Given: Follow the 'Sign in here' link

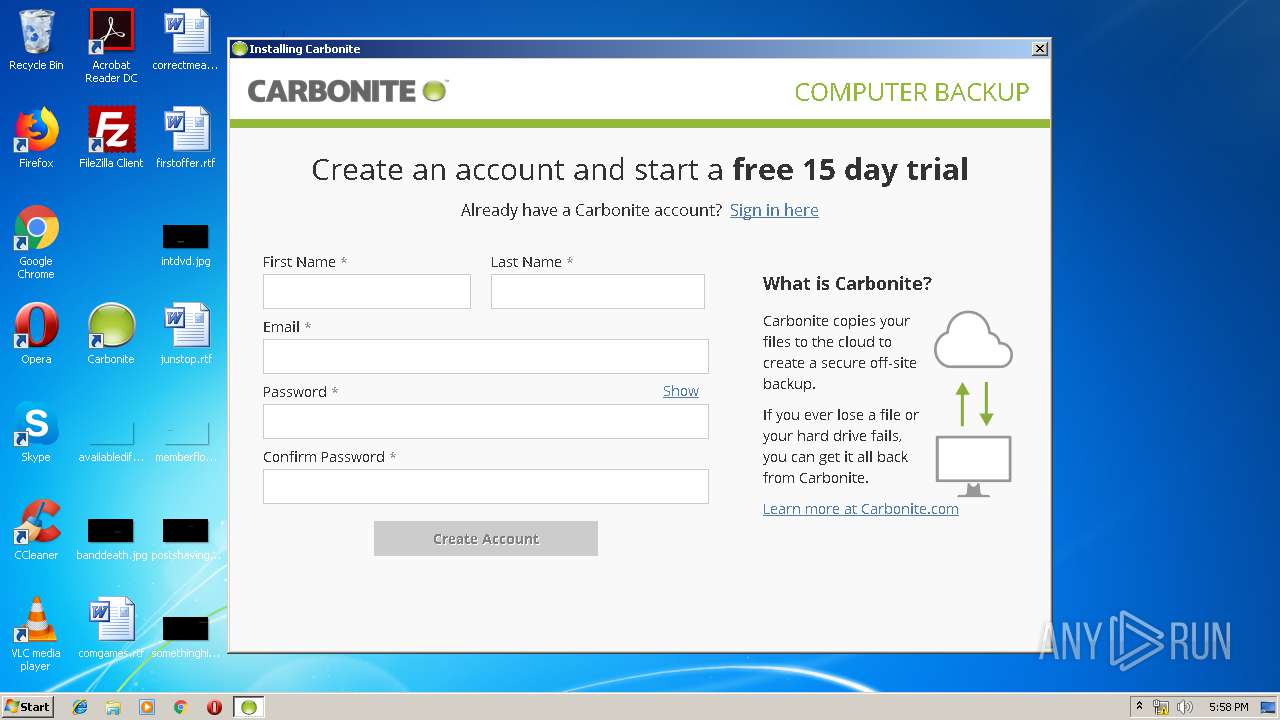Looking at the screenshot, I should click(x=774, y=210).
